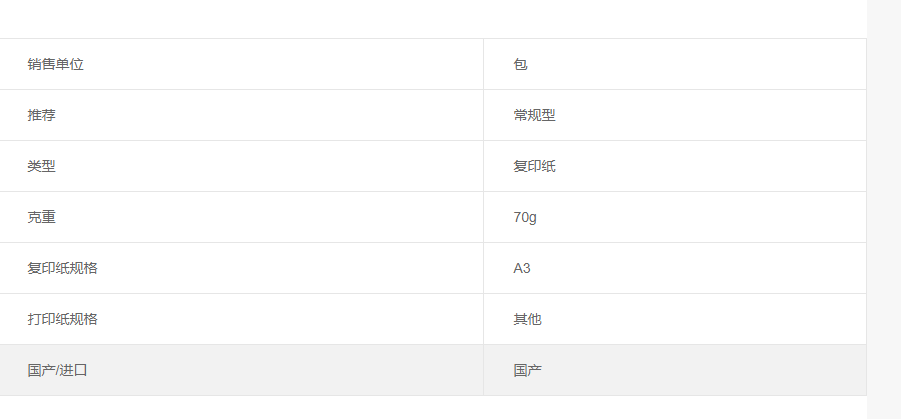The width and height of the screenshot is (901, 419).
Task: Select the 常规型 value
Action: (534, 115)
